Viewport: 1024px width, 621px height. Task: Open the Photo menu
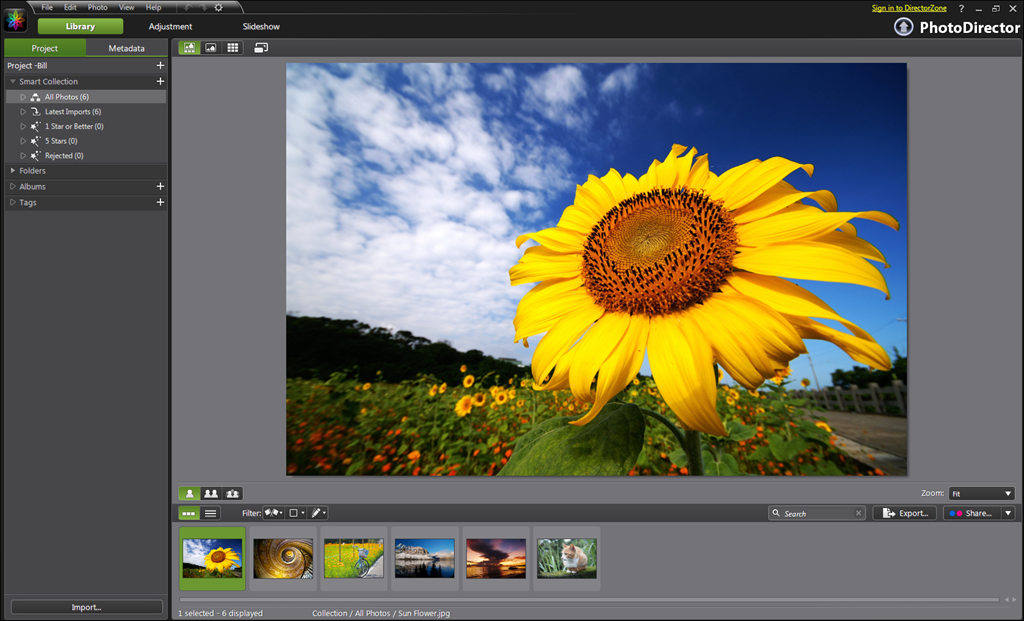(97, 7)
